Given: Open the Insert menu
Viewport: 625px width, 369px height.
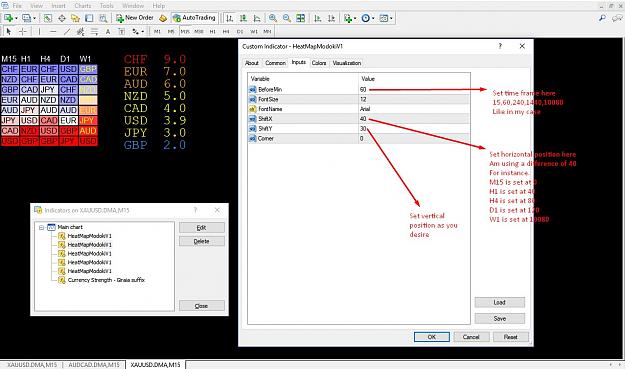Looking at the screenshot, I should [59, 6].
